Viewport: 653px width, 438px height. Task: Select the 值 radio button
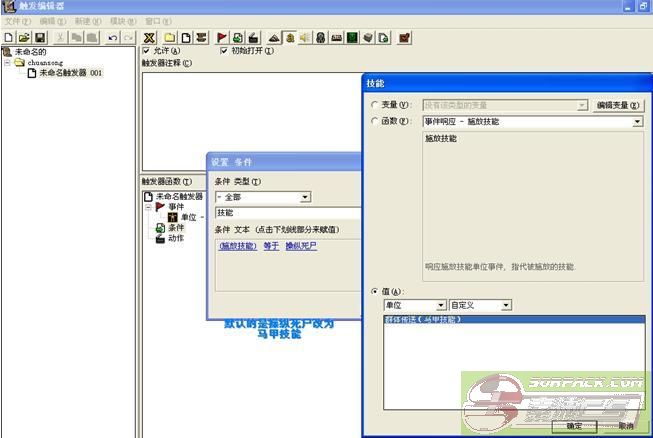click(374, 291)
